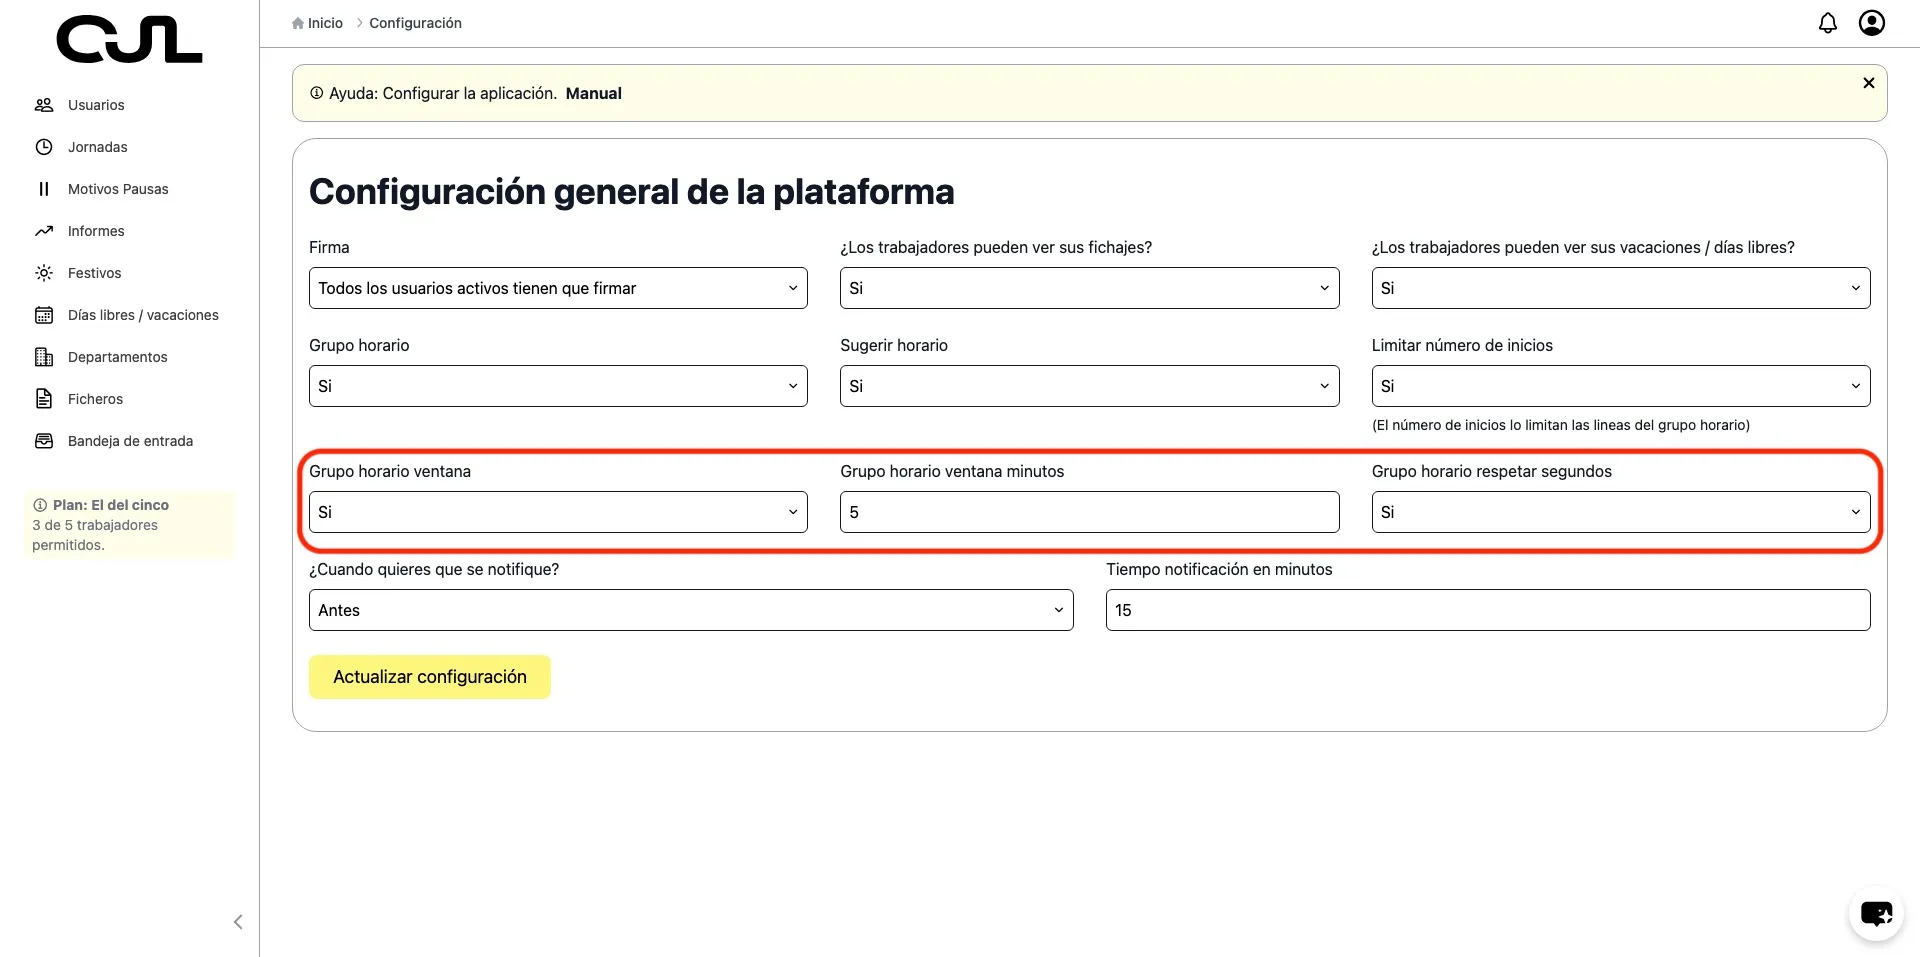Click the home icon in breadcrumb
Viewport: 1920px width, 957px height.
298,23
